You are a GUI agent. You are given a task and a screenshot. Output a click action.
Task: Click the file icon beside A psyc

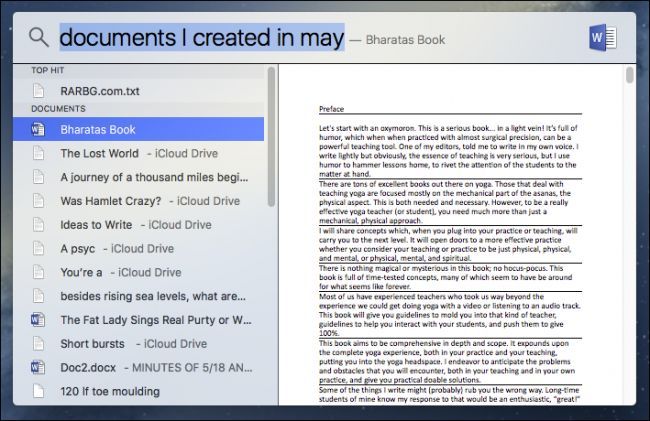pos(39,248)
